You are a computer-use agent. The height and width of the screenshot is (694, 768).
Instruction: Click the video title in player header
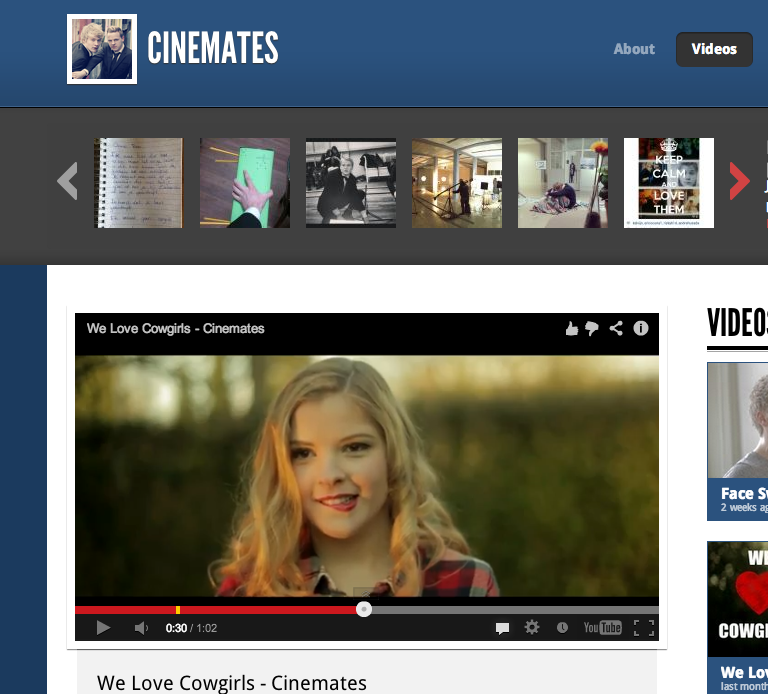pos(175,328)
